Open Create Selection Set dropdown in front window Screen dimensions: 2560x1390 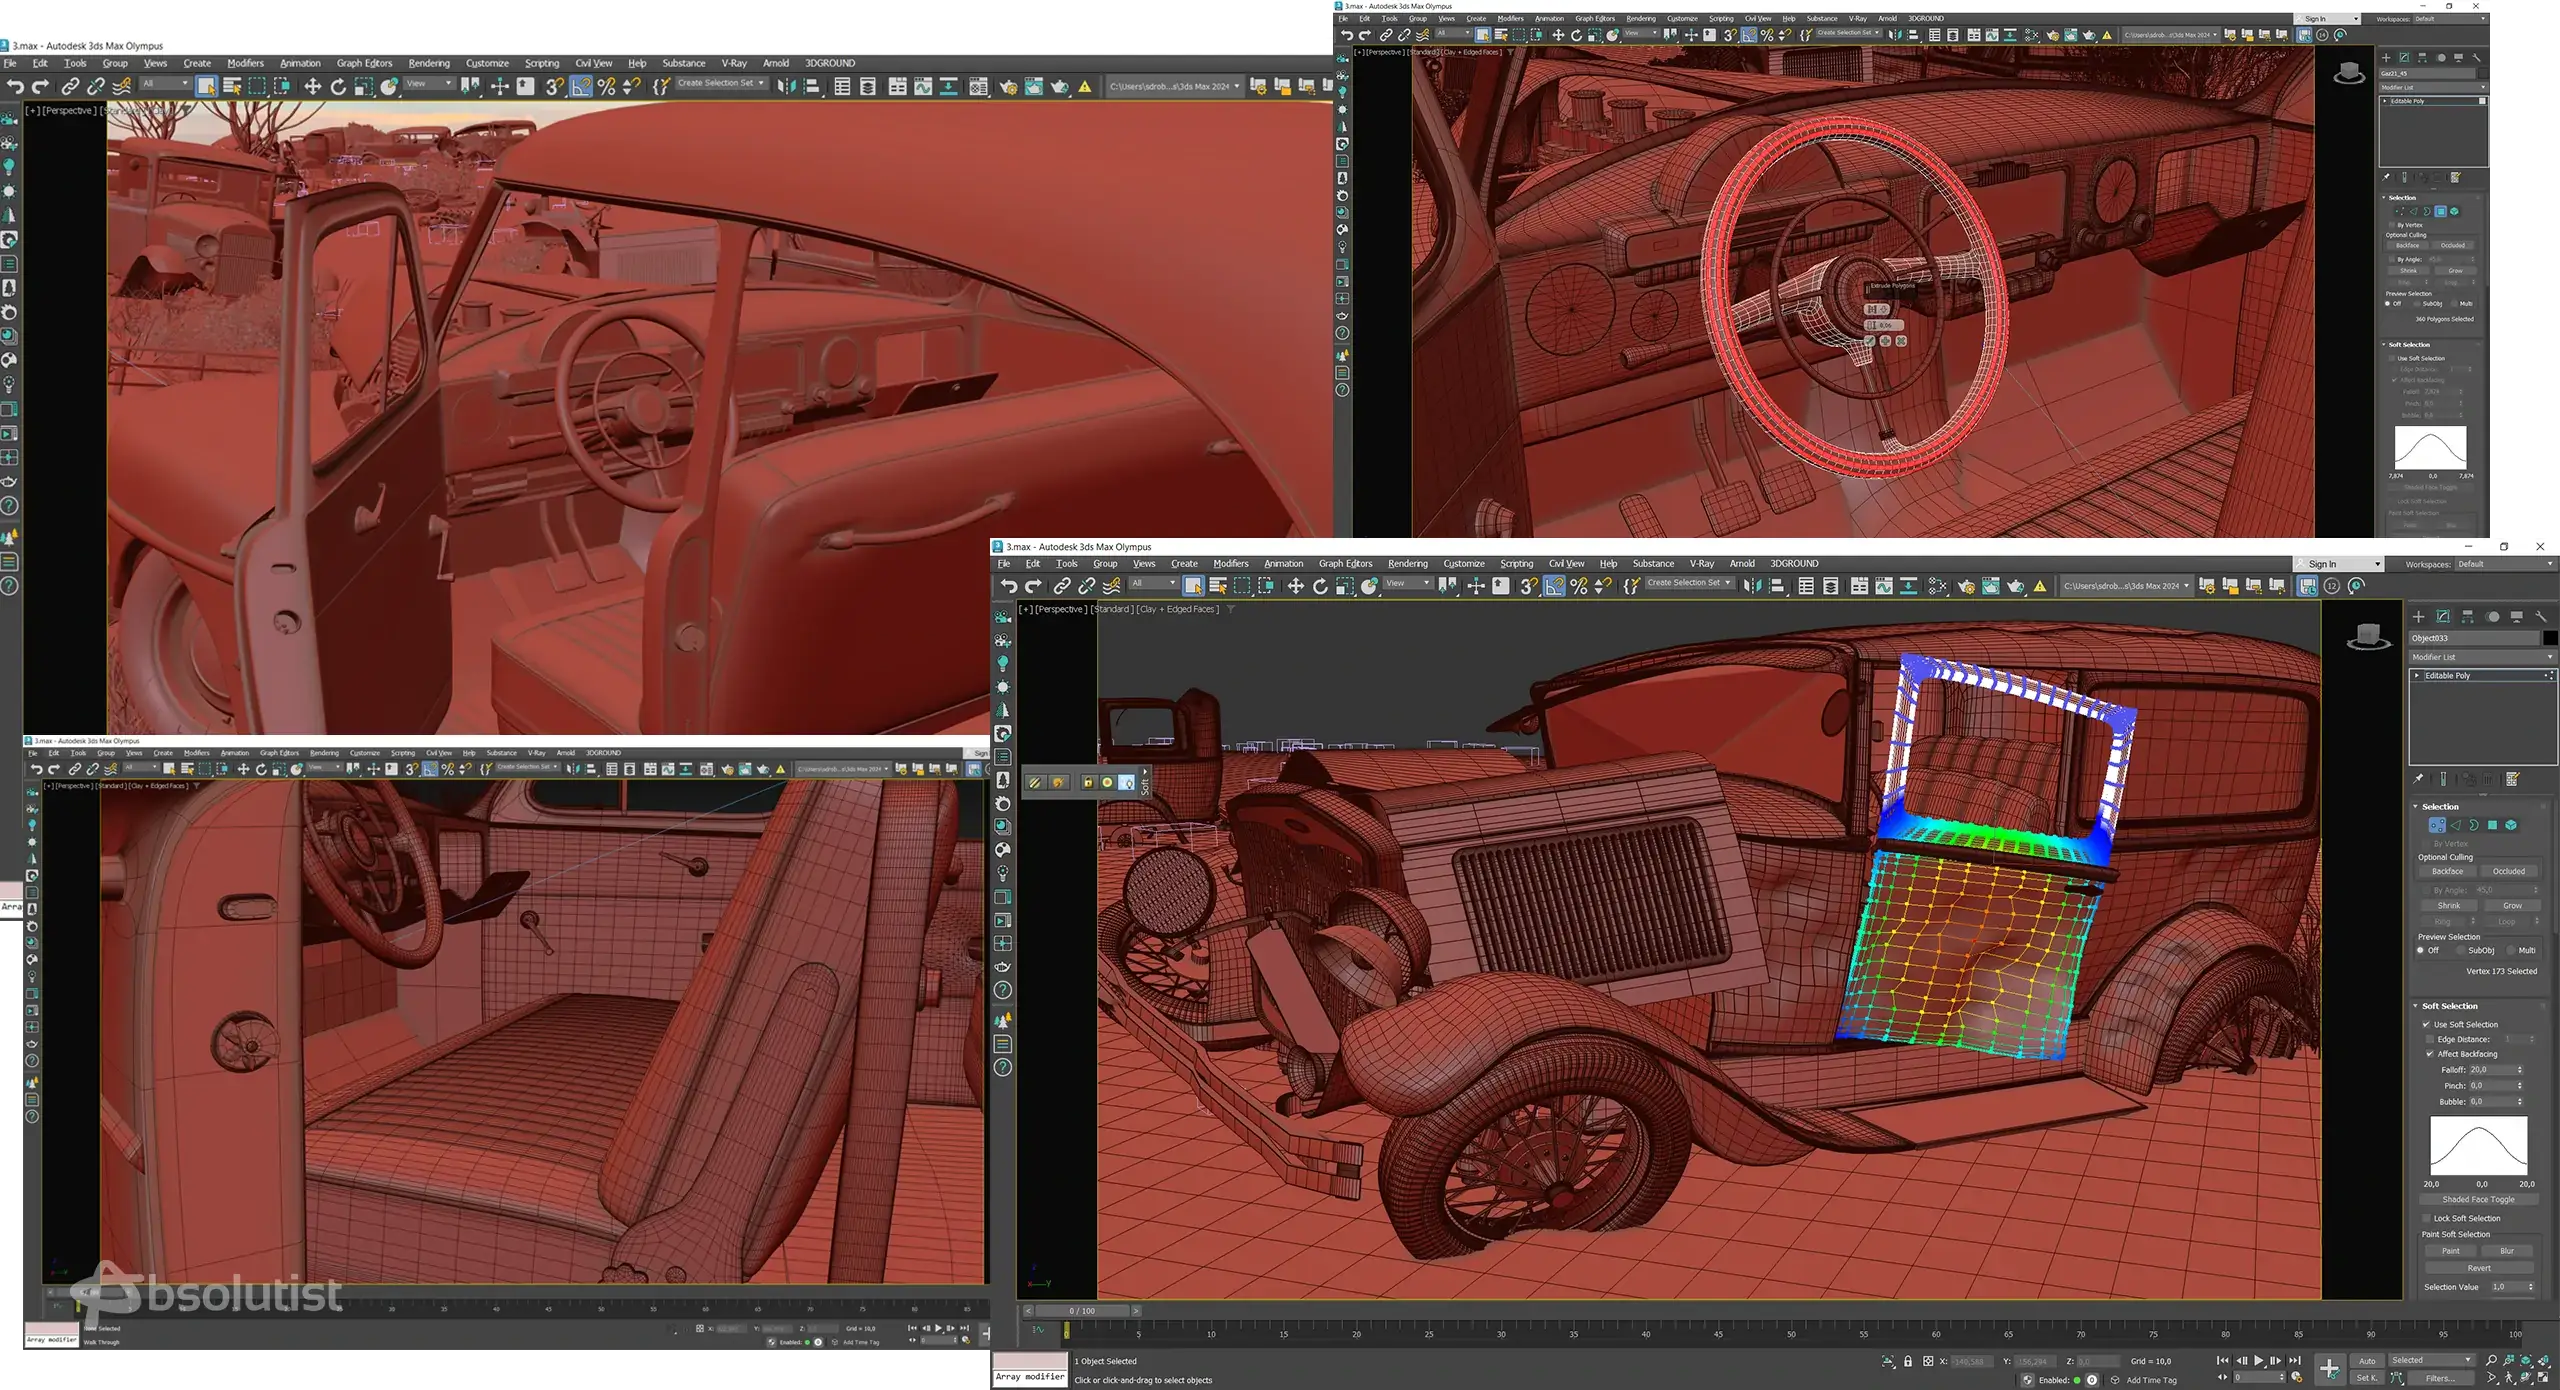click(x=1688, y=583)
